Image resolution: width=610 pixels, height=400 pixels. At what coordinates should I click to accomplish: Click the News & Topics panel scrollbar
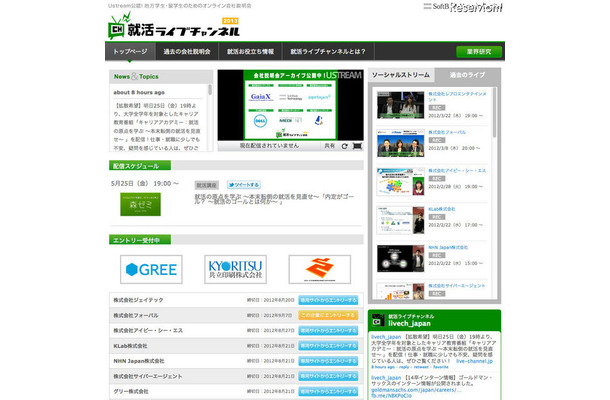[210, 90]
